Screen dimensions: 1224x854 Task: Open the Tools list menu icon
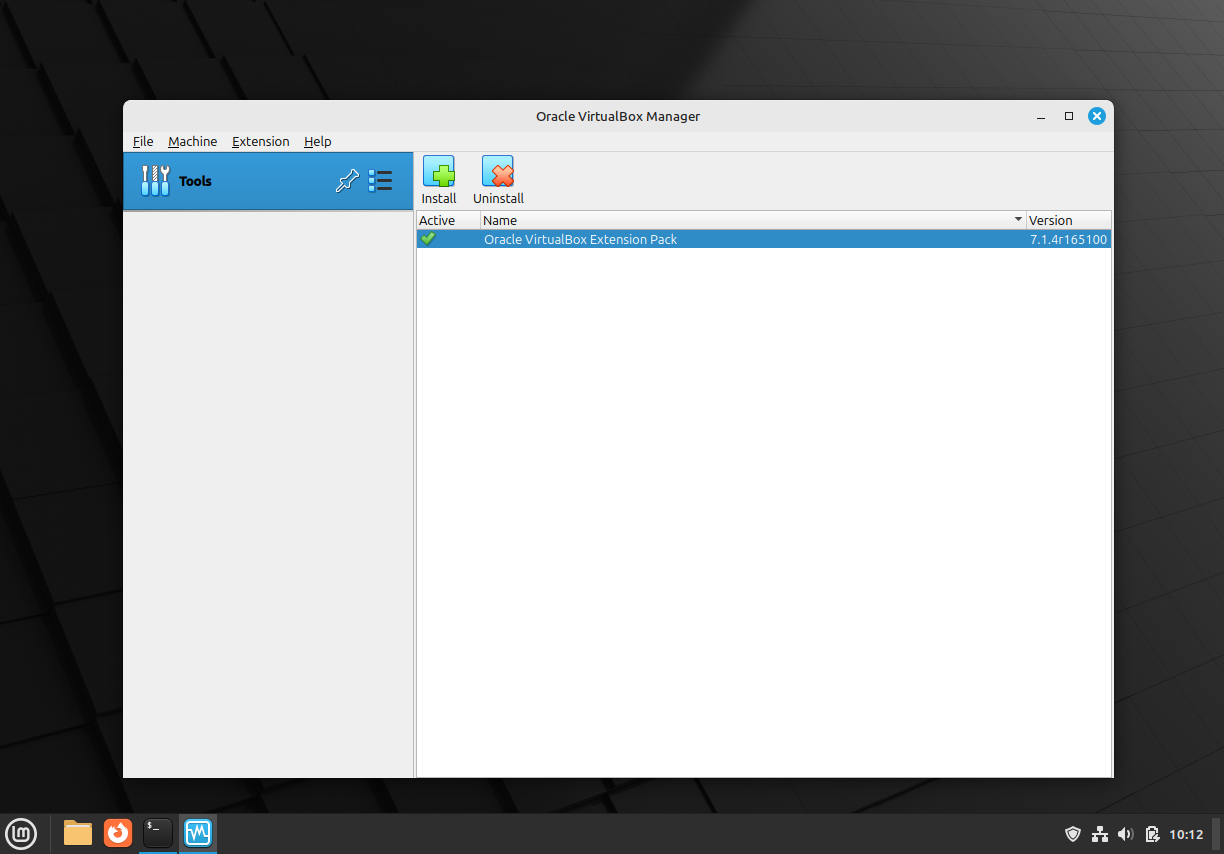point(380,181)
